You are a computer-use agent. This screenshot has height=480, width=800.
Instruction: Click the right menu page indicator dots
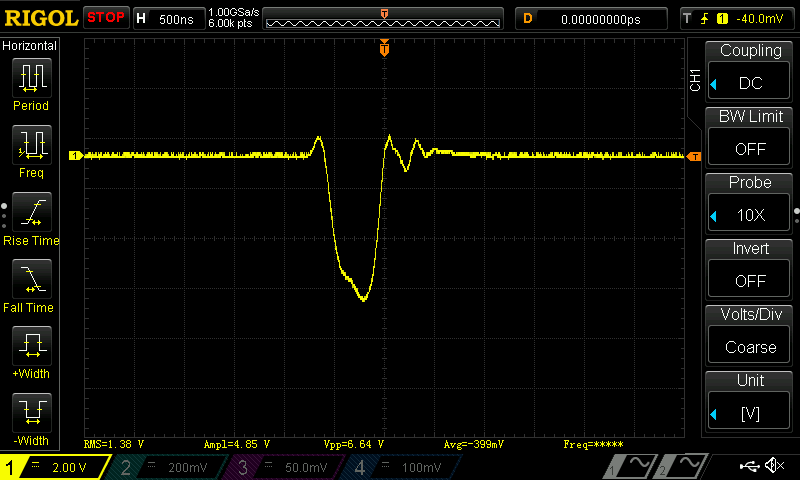coord(796,216)
